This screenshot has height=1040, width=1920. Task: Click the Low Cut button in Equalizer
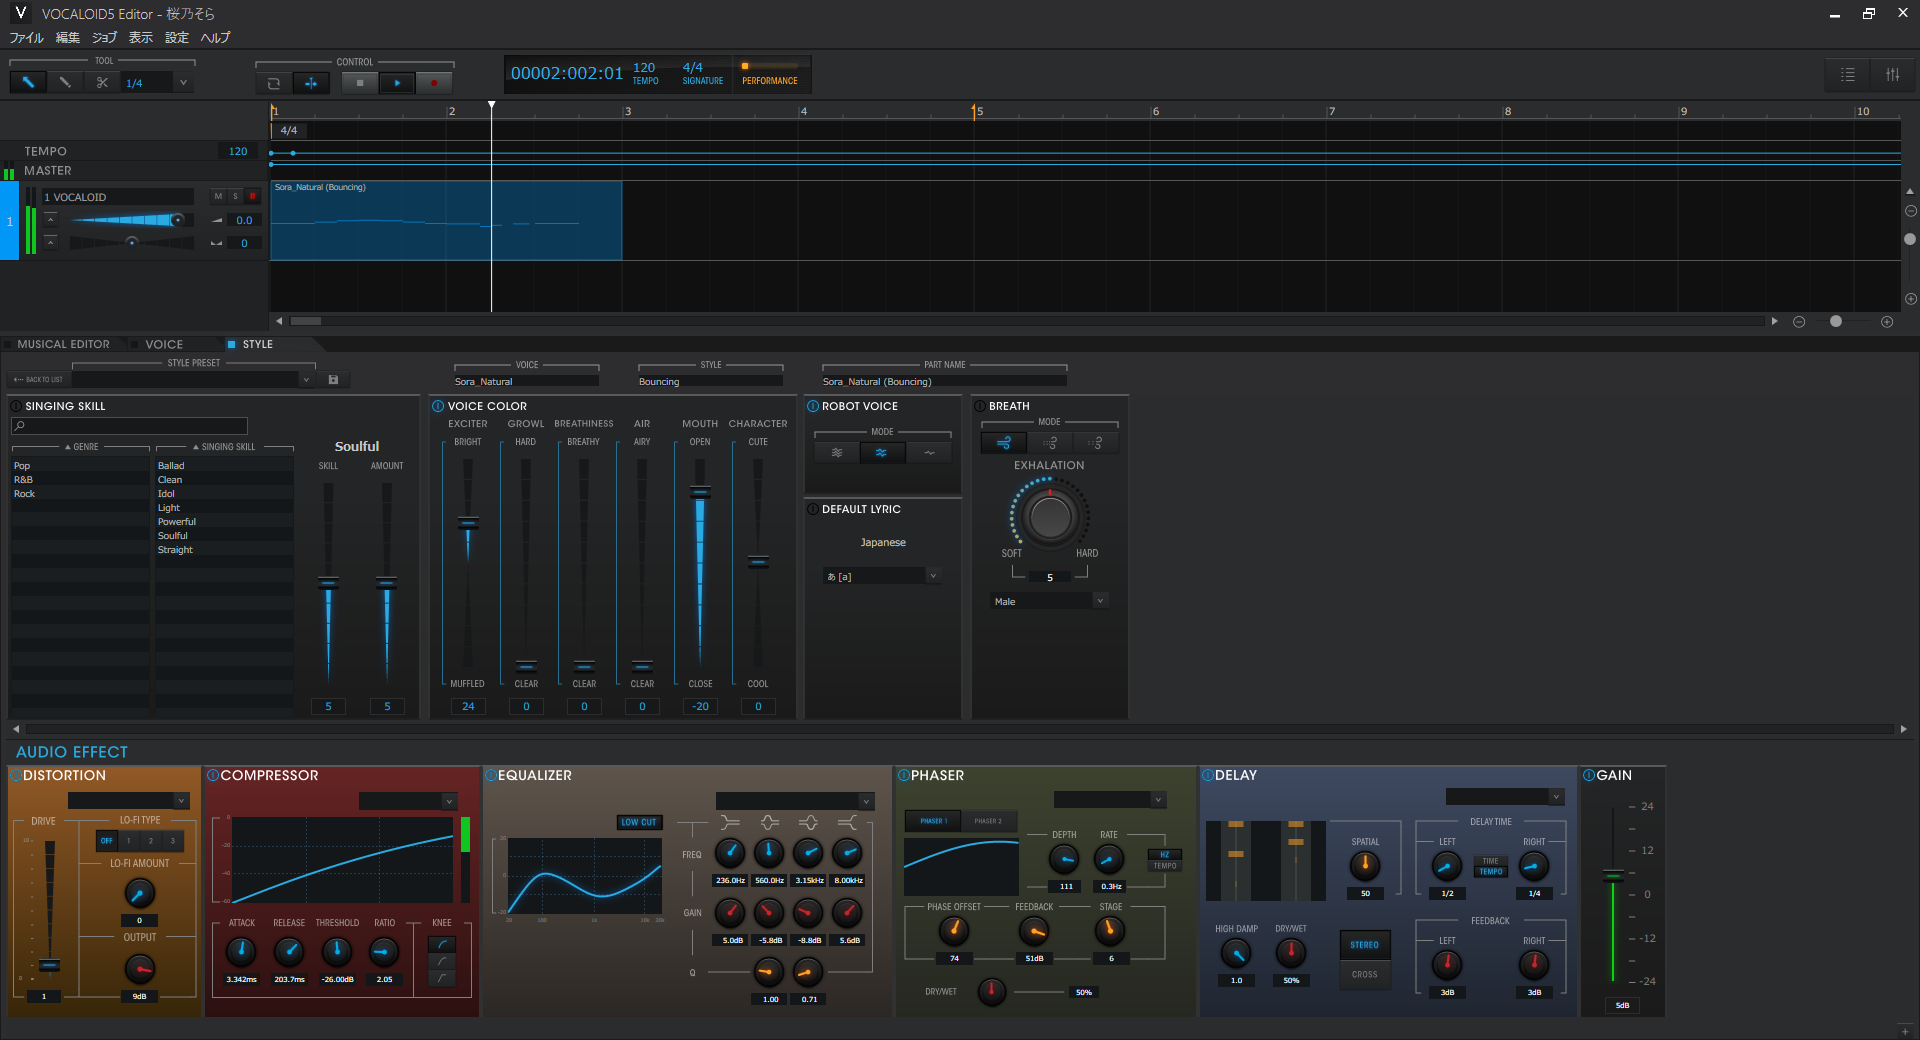pyautogui.click(x=638, y=822)
